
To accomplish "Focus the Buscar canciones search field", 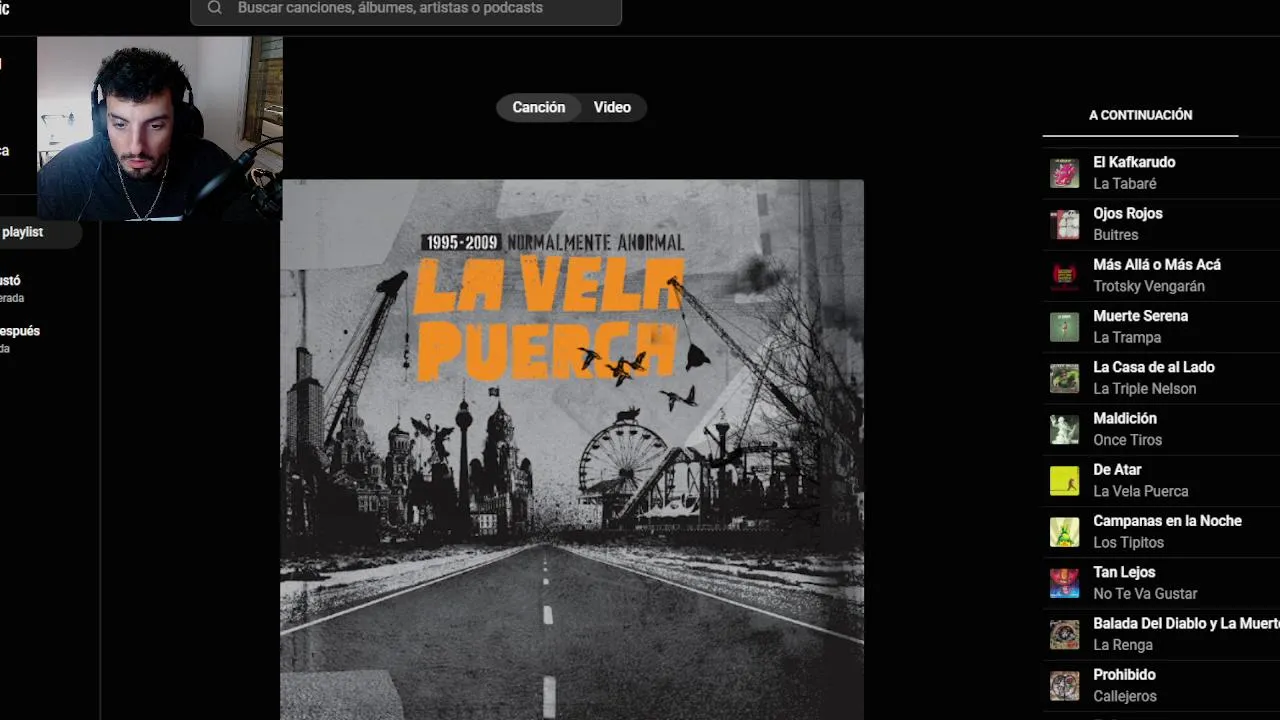I will tap(406, 10).
